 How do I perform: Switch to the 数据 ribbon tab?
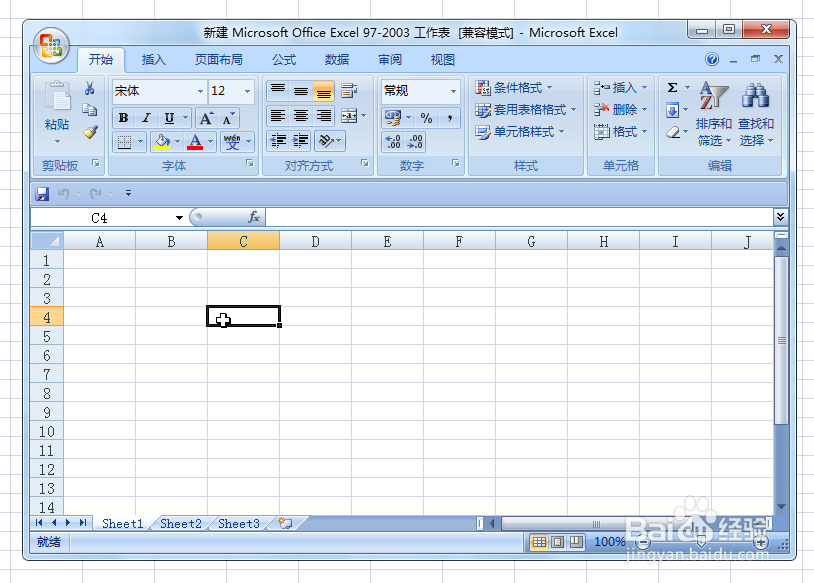pos(337,60)
